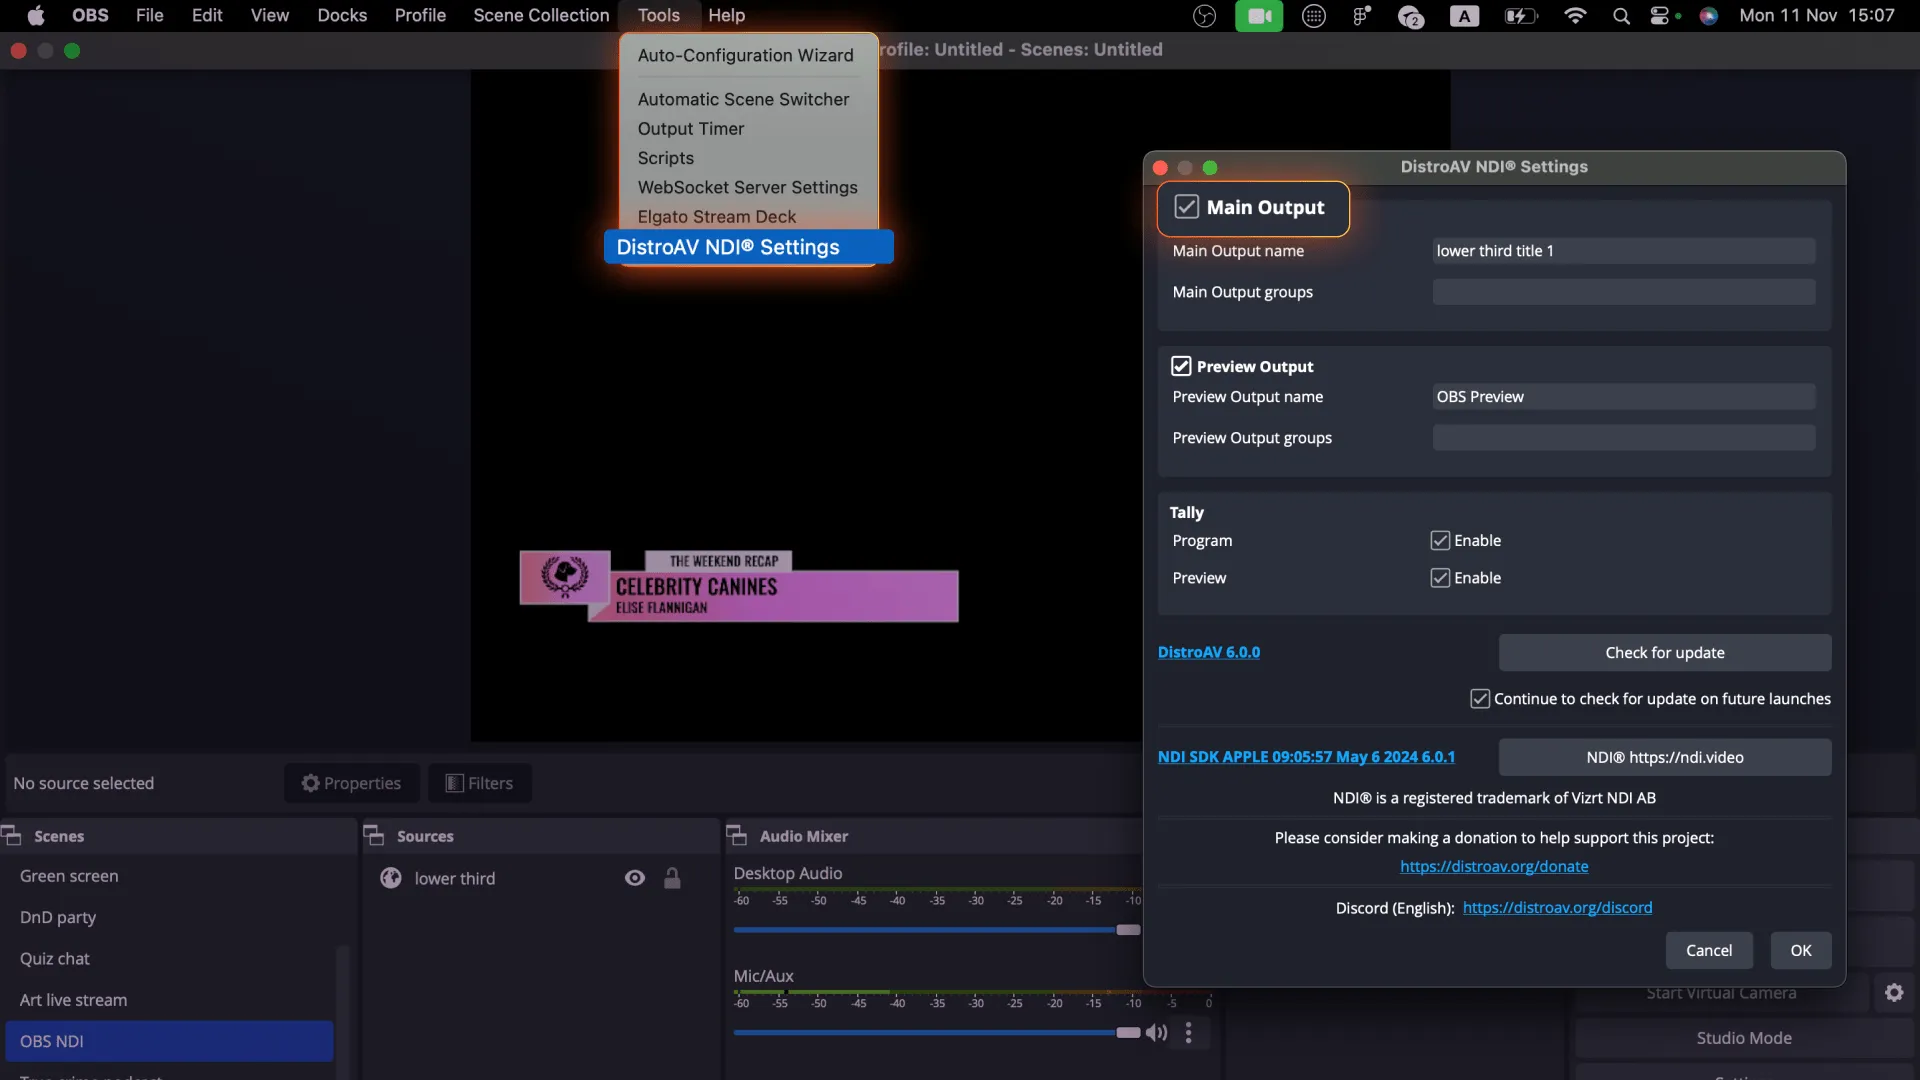Select the DnD party scene
Viewport: 1920px width, 1080px height.
[x=169, y=917]
